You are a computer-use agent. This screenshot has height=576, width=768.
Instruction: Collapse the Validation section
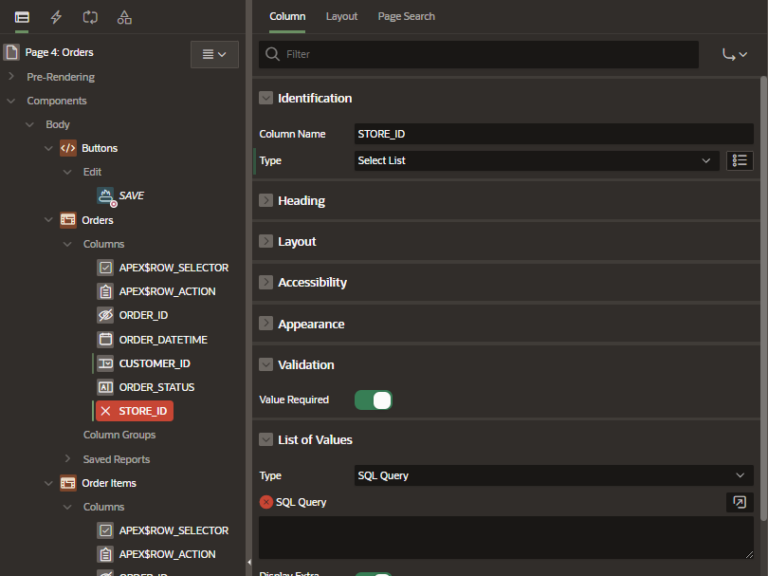coord(266,365)
